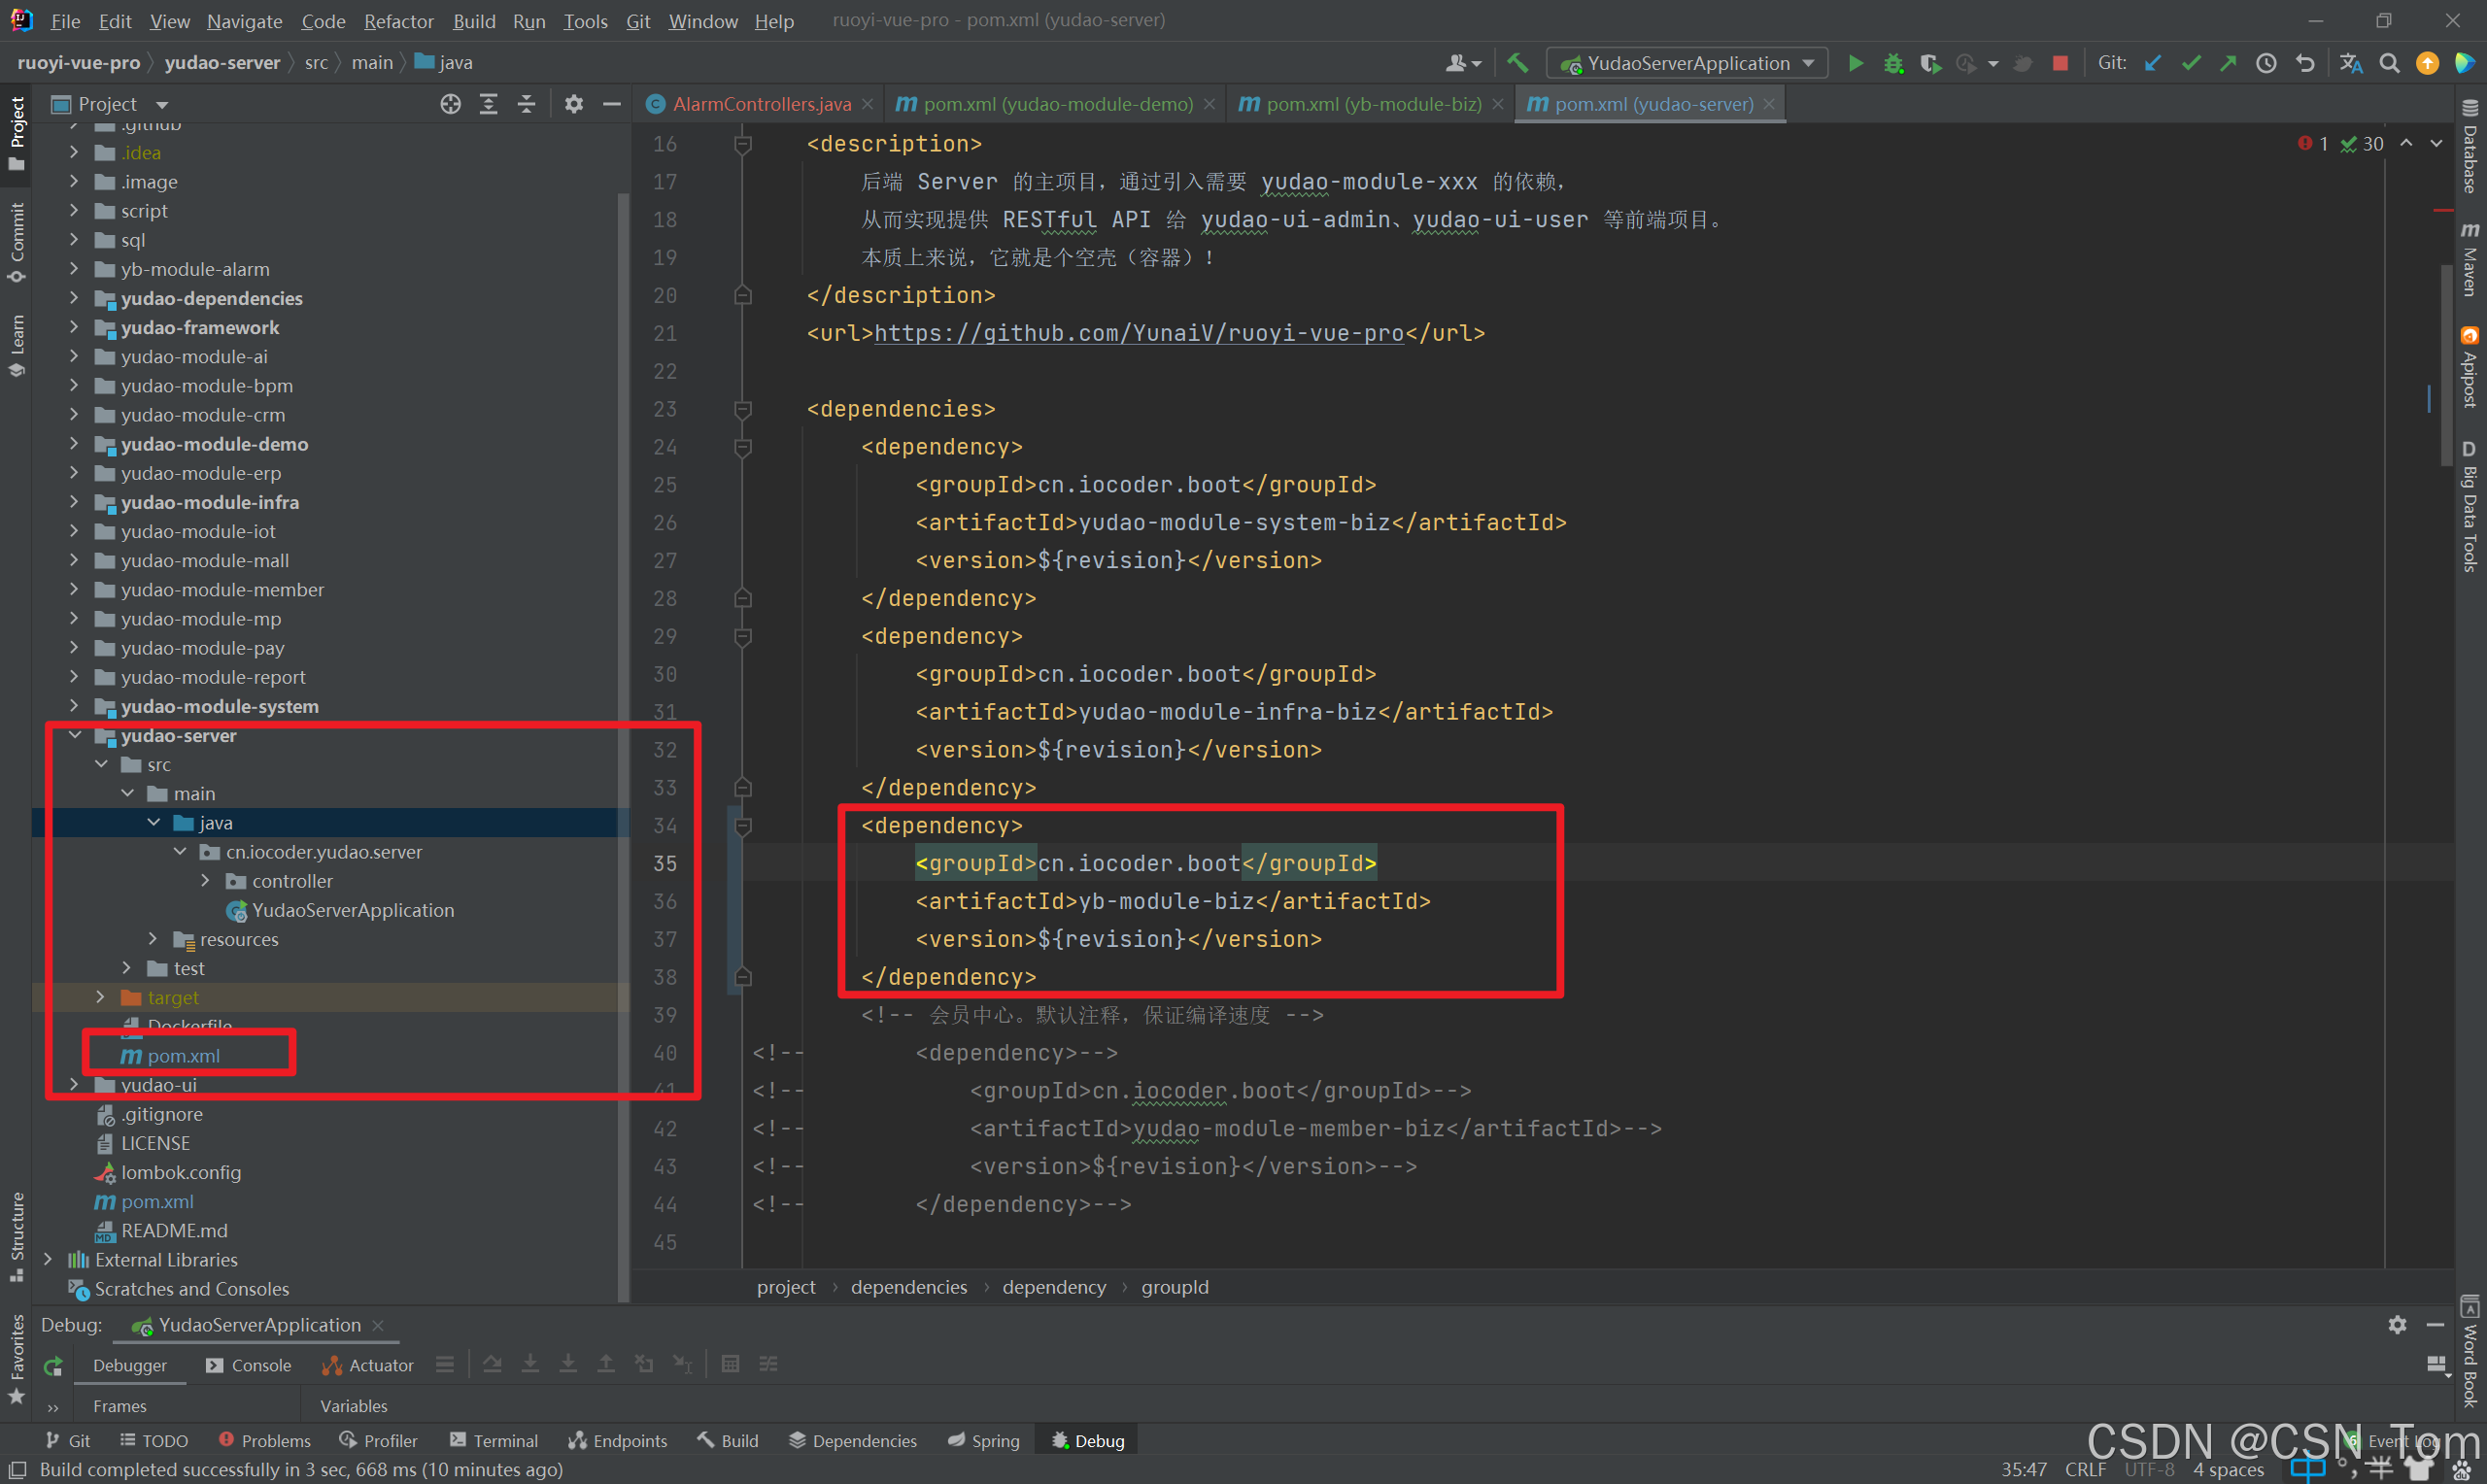Open the Maven tool window
The width and height of the screenshot is (2487, 1484).
2470,260
